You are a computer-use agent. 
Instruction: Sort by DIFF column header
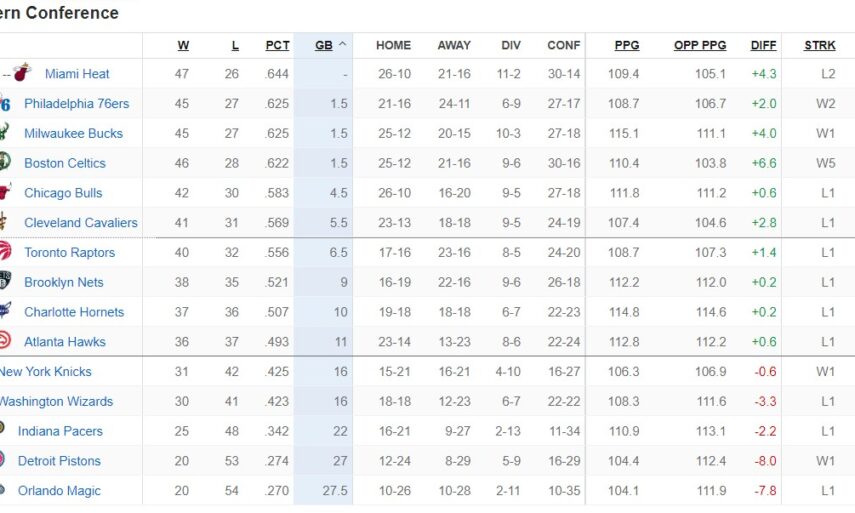763,45
